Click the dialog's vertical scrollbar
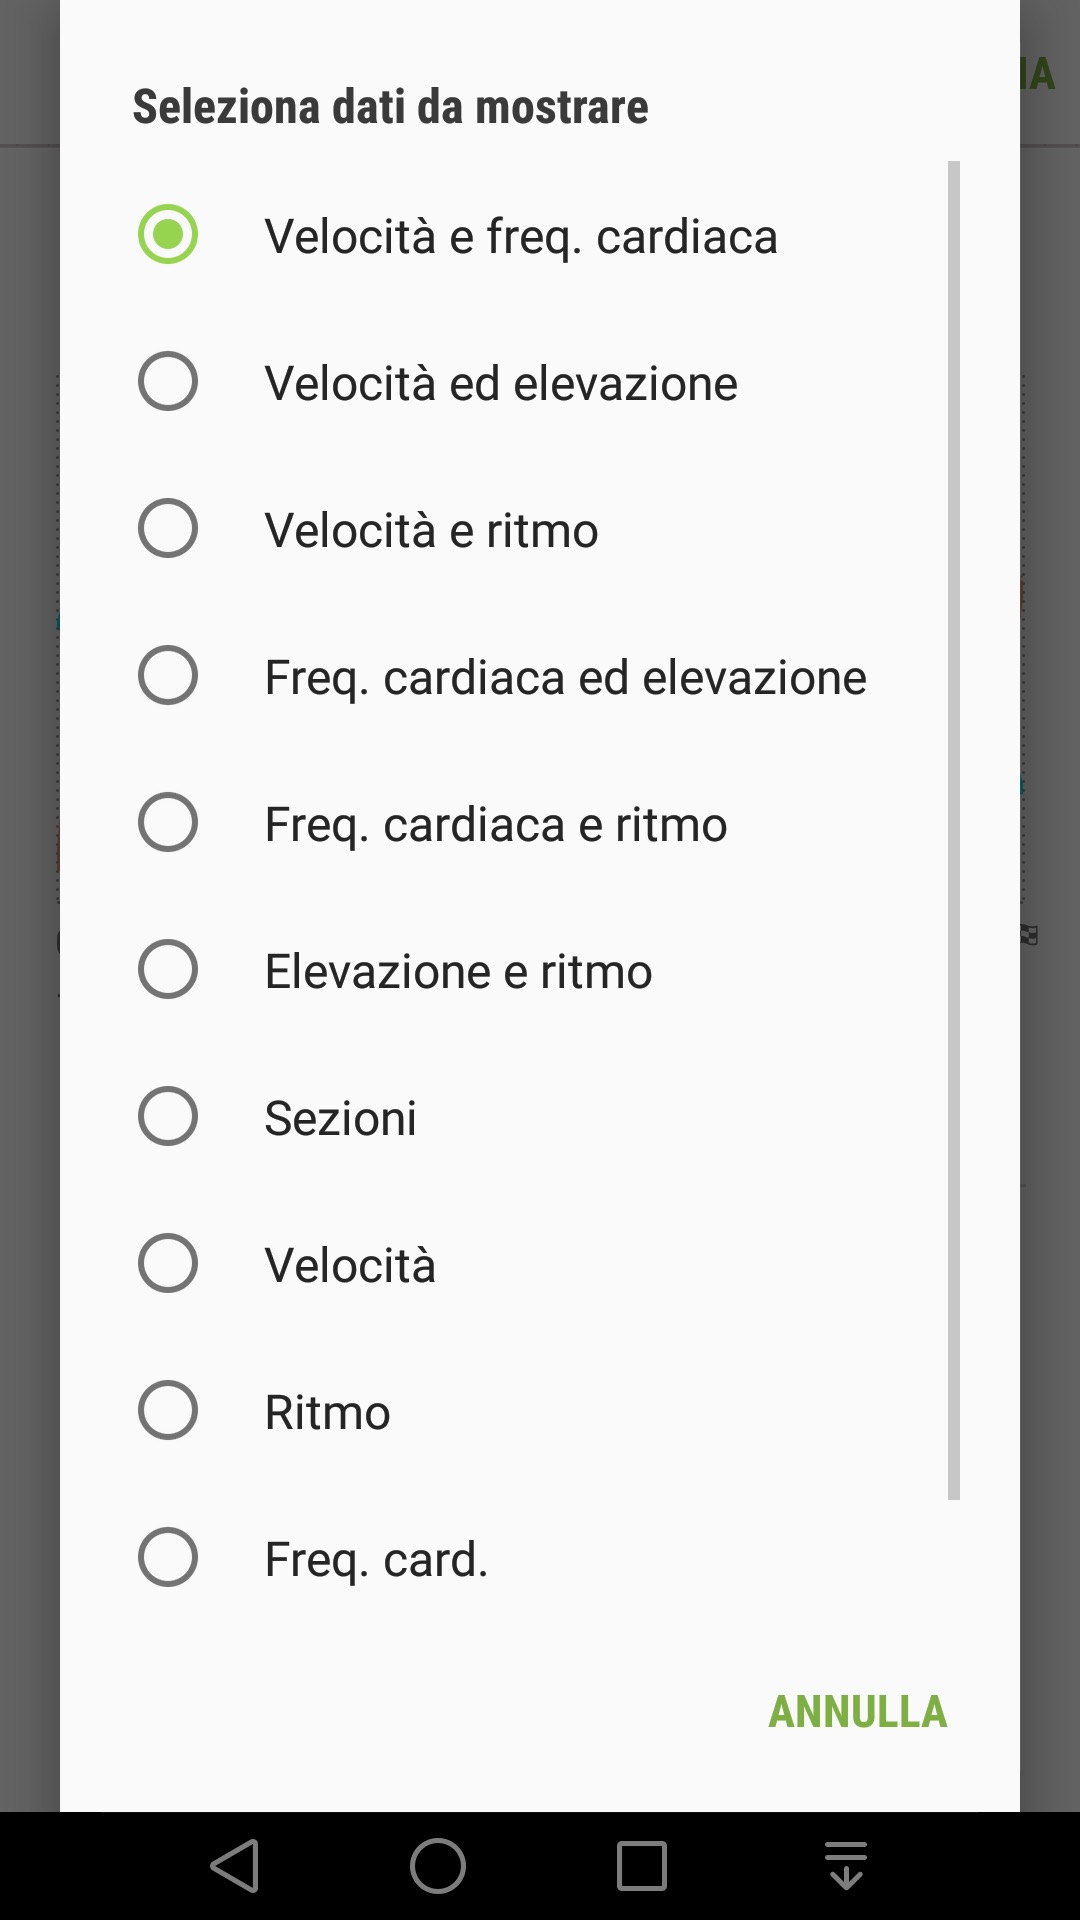Viewport: 1080px width, 1920px height. tap(953, 830)
